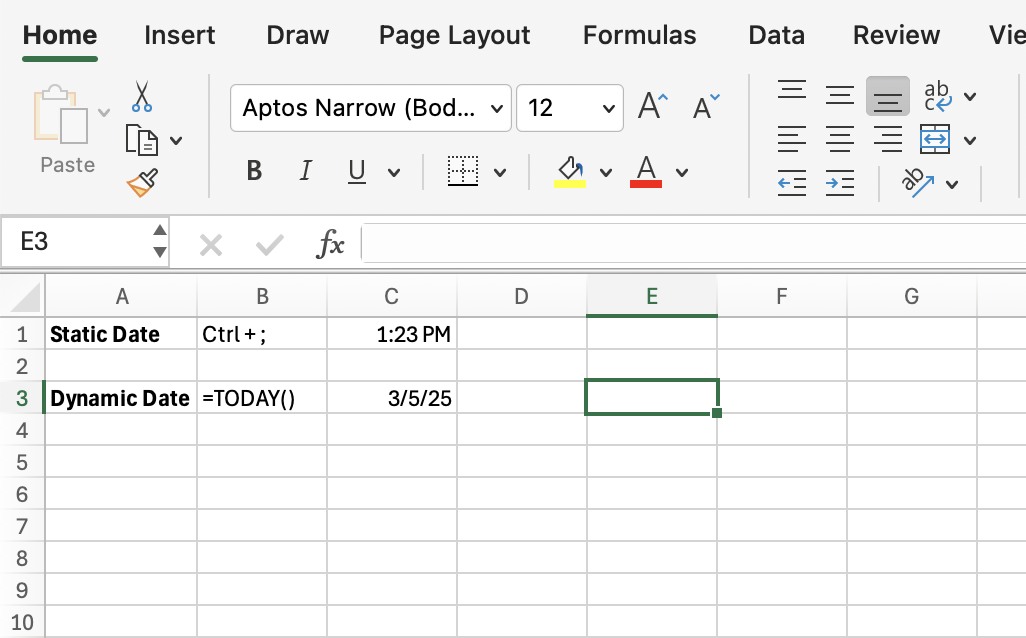Switch to the Formulas tab
1026x638 pixels.
(639, 35)
